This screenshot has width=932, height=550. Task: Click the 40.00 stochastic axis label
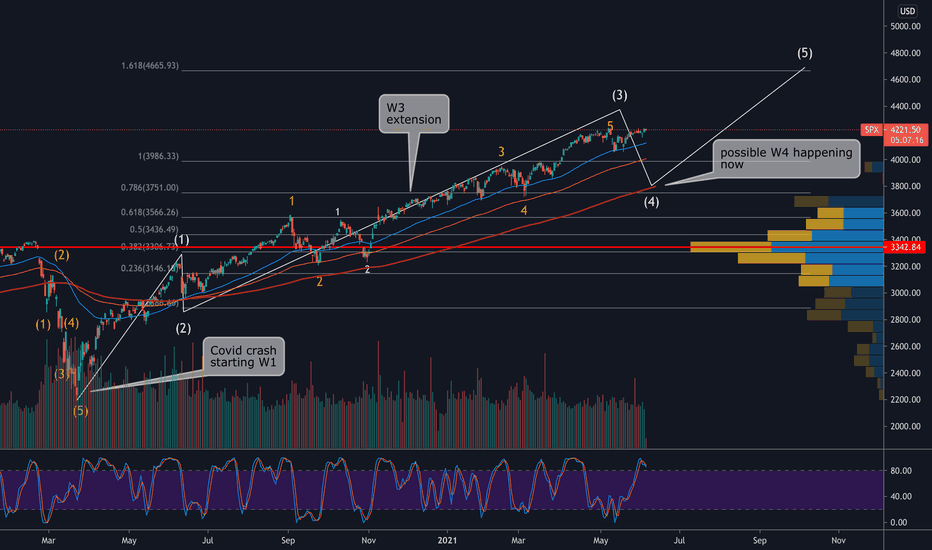pos(901,496)
